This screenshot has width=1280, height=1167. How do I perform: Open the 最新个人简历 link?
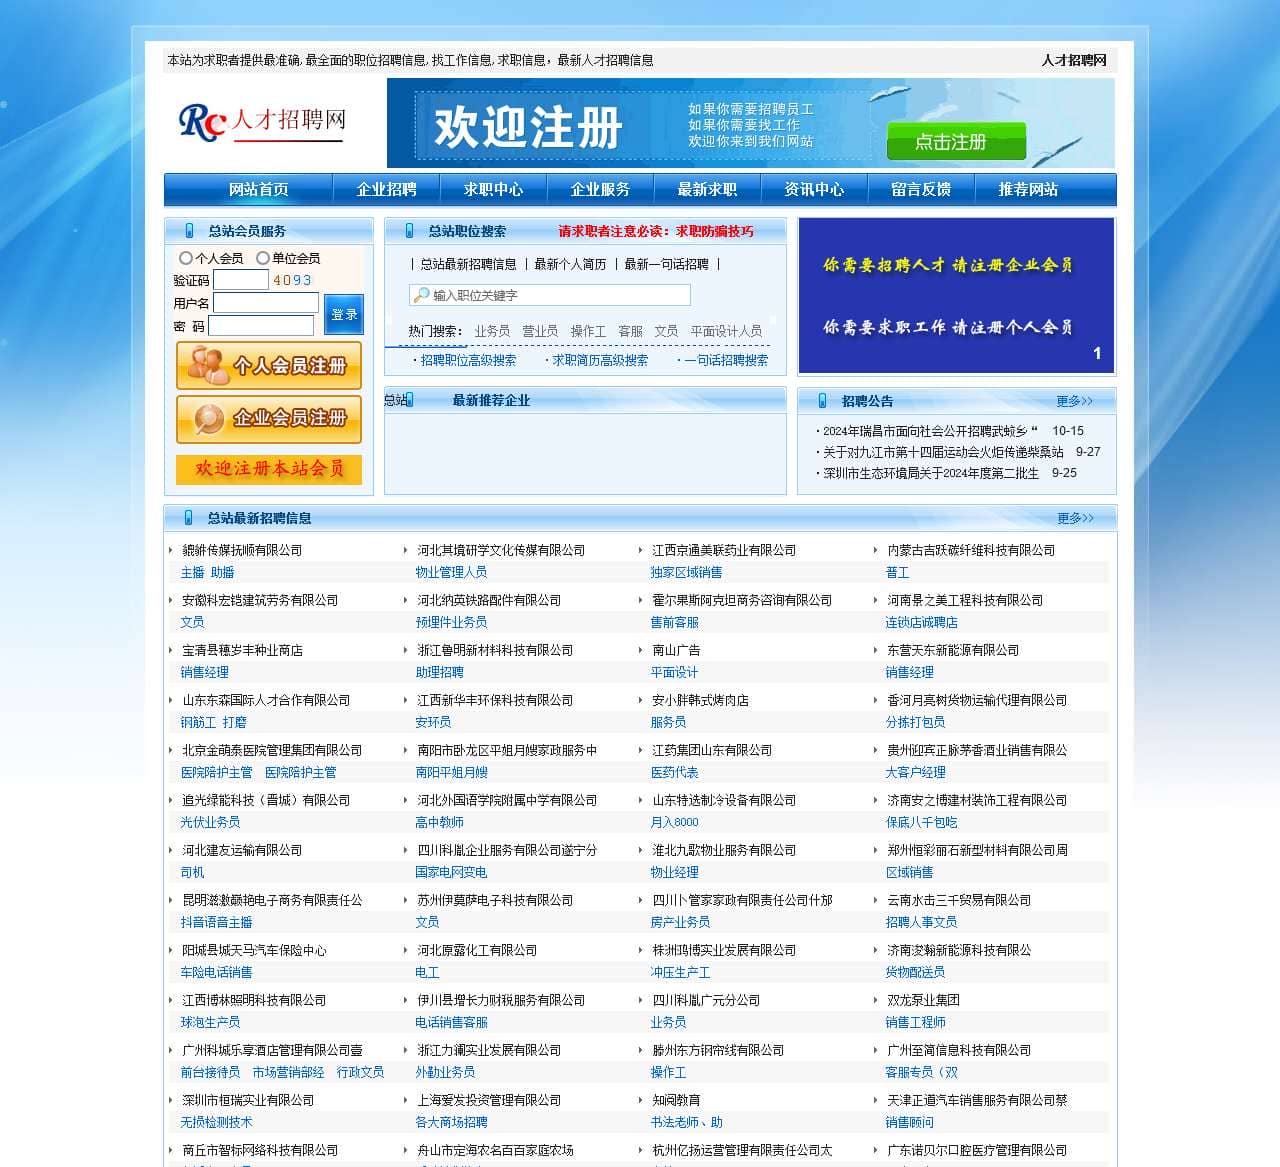570,264
